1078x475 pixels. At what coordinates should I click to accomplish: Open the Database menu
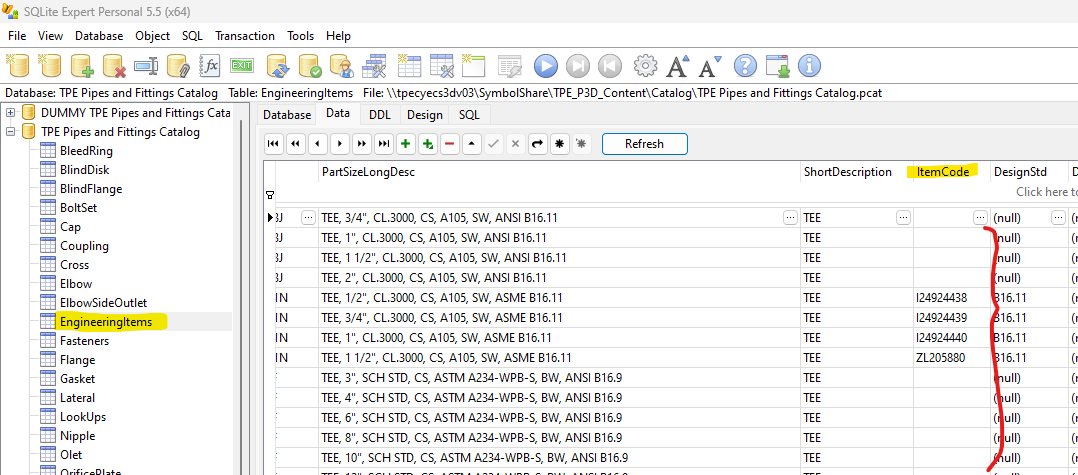click(99, 36)
